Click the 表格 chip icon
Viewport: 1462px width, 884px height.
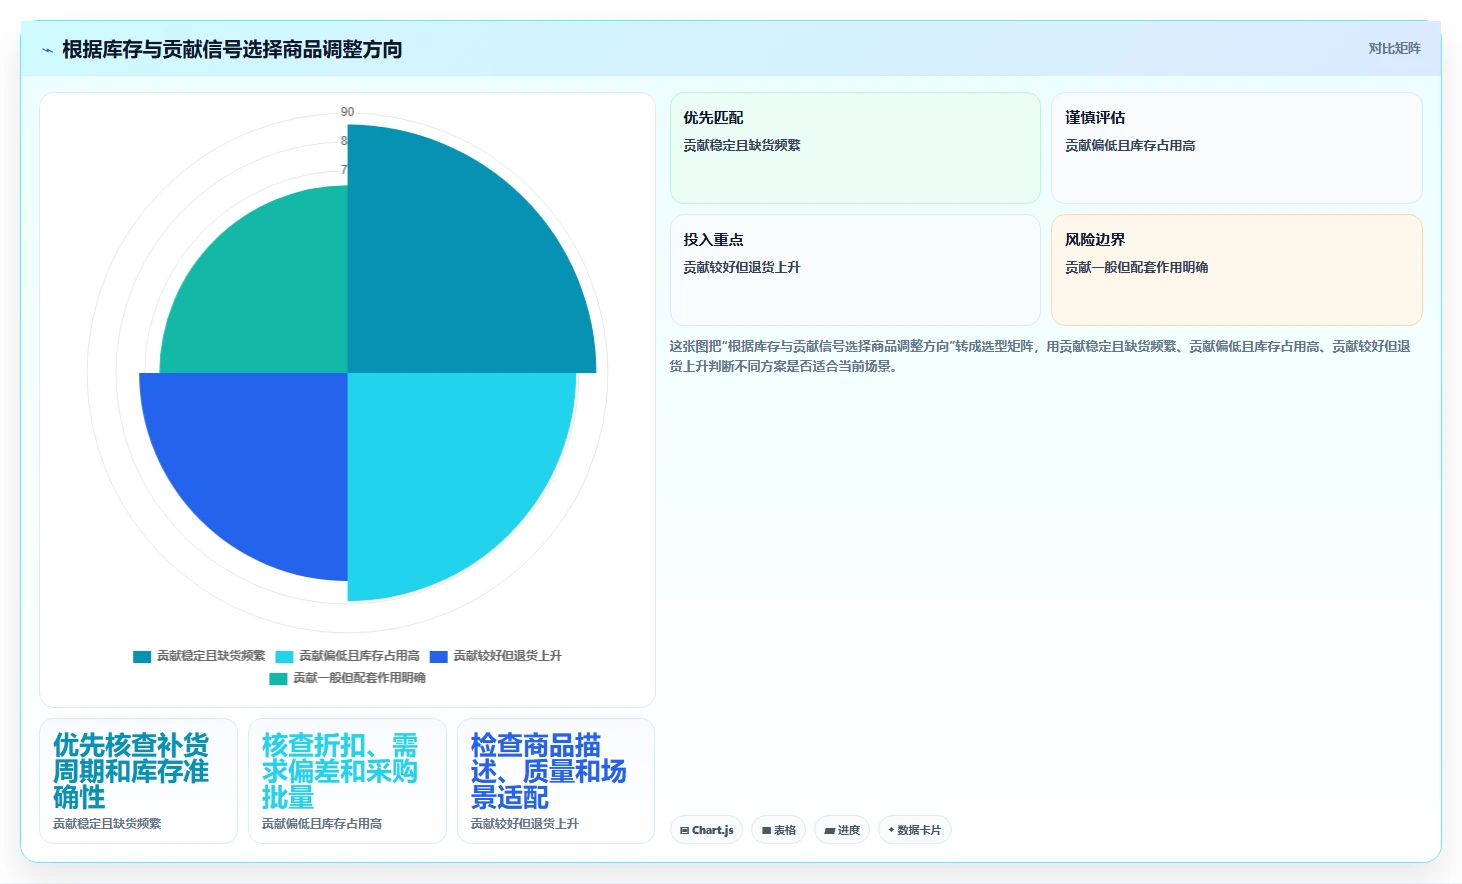(766, 831)
